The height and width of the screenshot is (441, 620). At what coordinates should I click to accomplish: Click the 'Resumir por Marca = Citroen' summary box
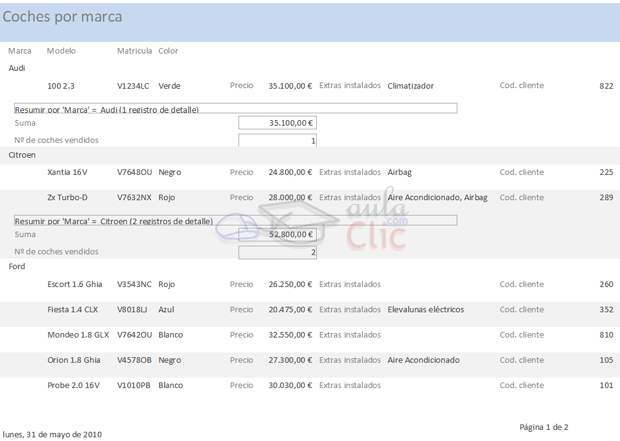click(235, 220)
